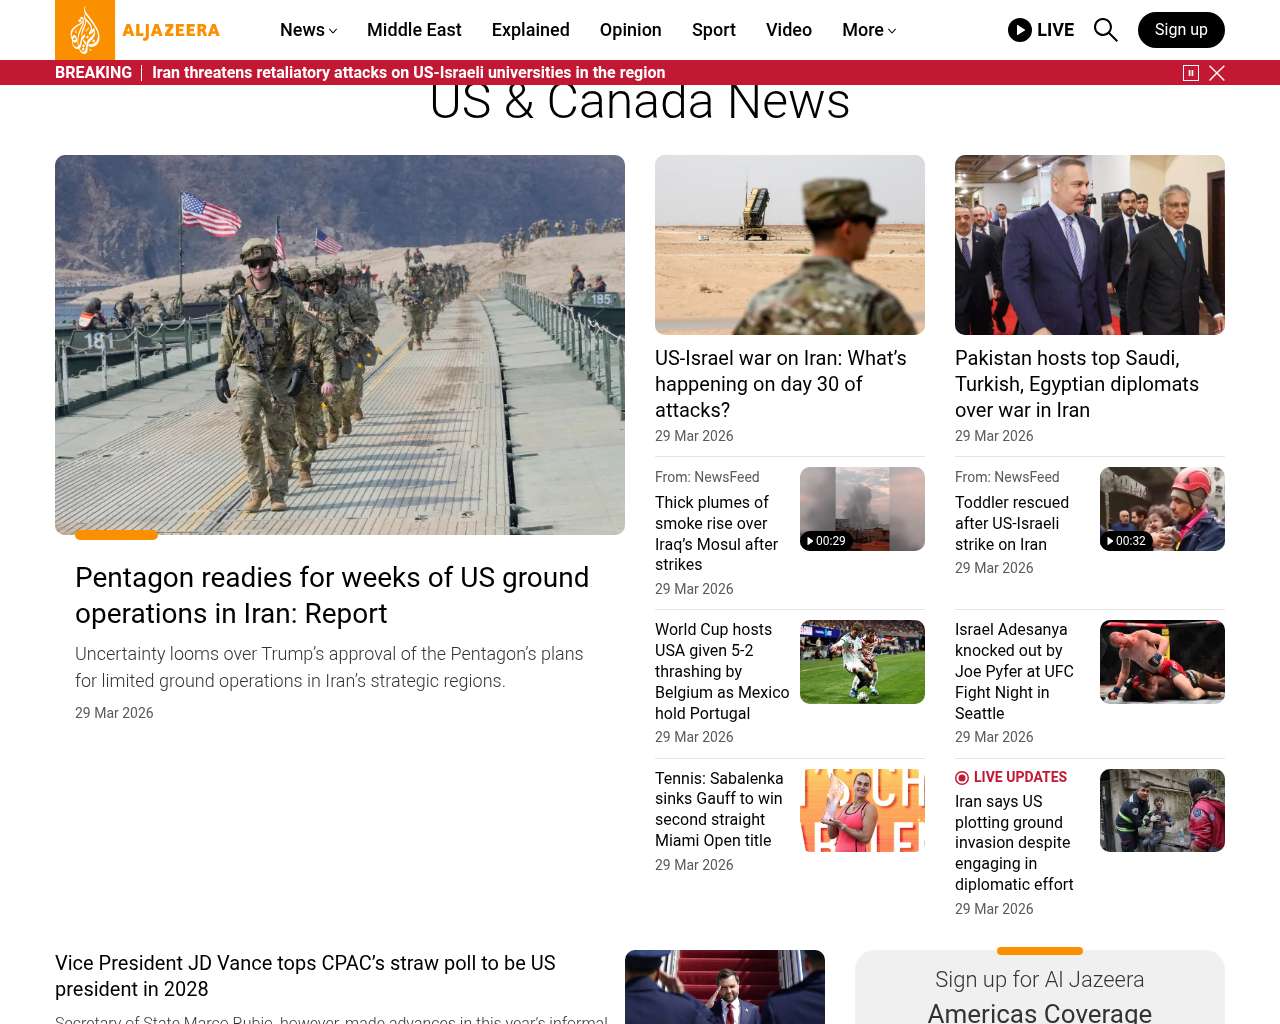This screenshot has height=1024, width=1280.
Task: Open the search magnifier icon
Action: pyautogui.click(x=1105, y=30)
